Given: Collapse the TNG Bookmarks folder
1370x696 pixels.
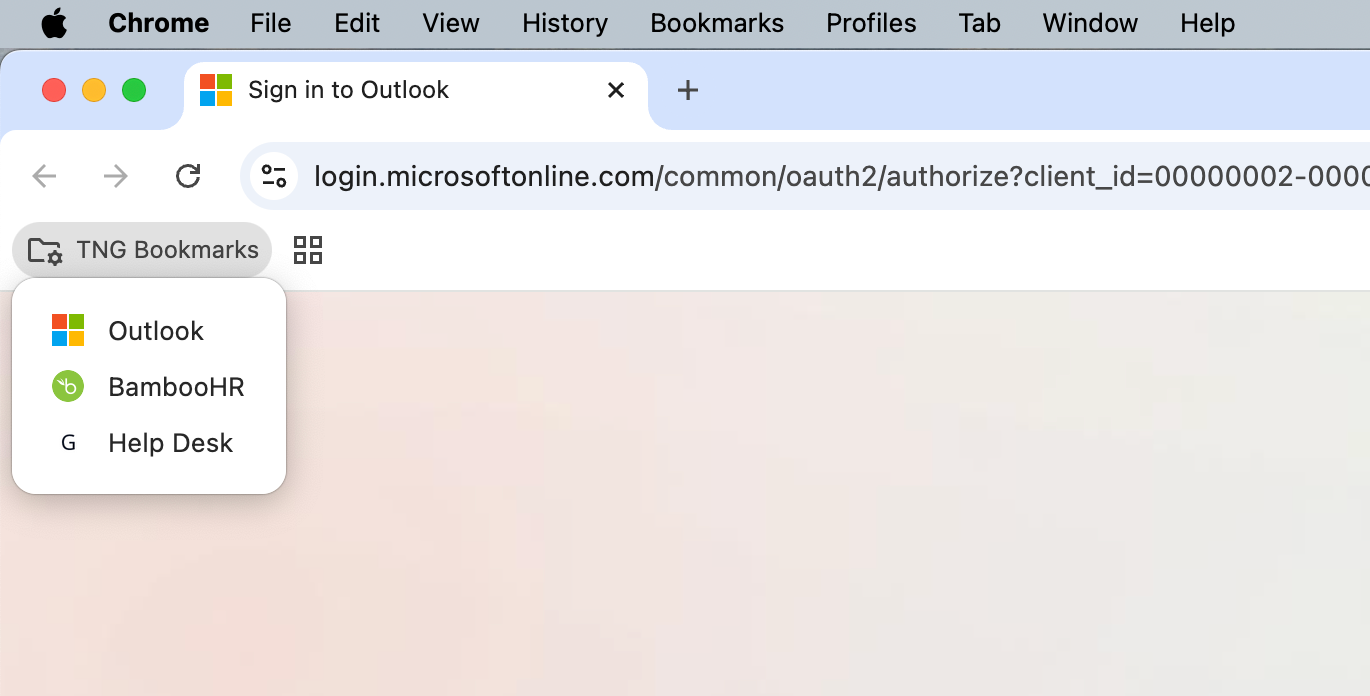Looking at the screenshot, I should coord(143,250).
